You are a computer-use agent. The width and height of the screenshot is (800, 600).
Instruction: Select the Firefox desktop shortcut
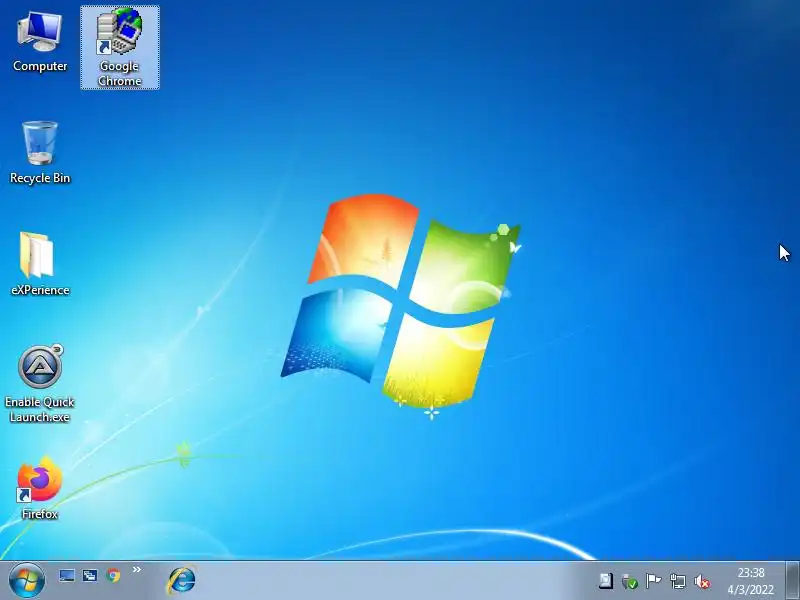coord(40,489)
